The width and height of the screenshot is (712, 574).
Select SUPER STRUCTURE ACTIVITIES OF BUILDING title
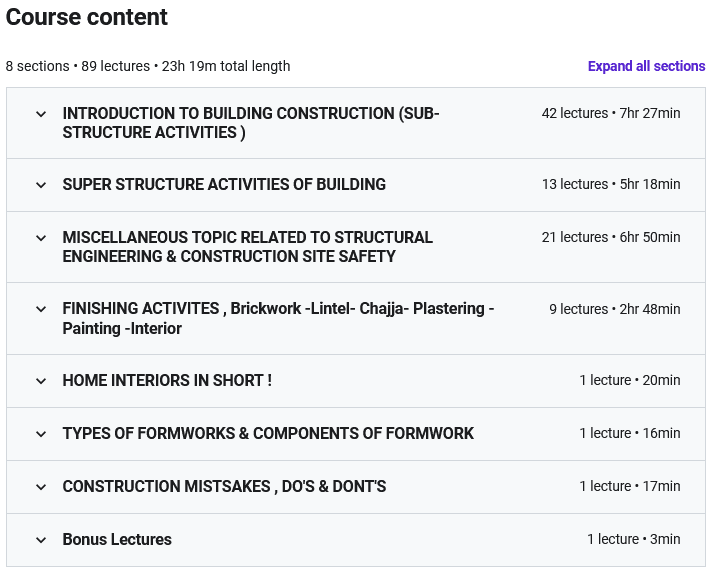click(224, 185)
